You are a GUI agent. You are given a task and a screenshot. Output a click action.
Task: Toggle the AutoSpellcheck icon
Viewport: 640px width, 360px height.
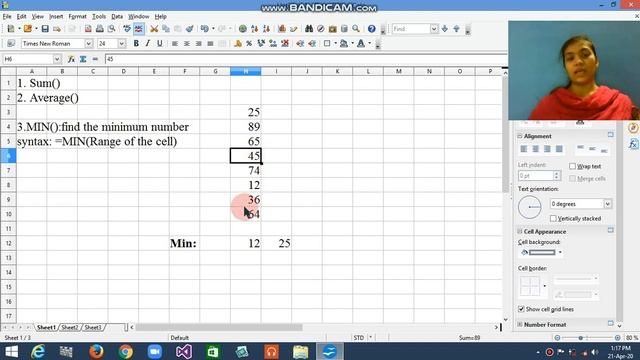click(139, 29)
